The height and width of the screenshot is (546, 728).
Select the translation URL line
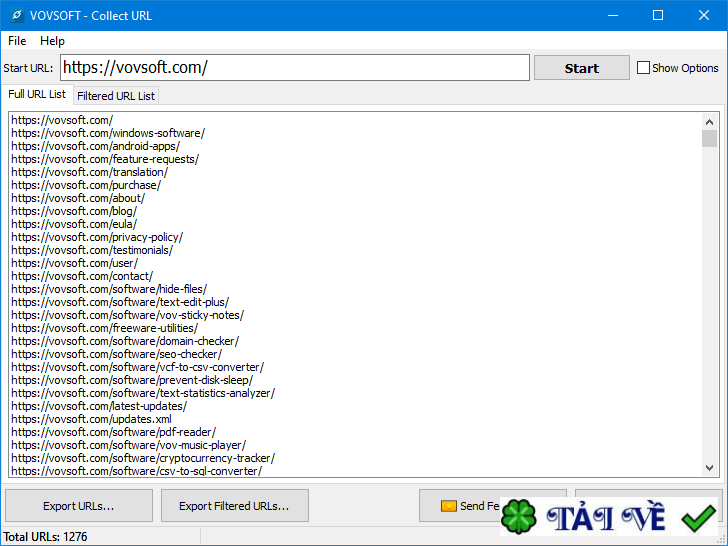tap(90, 172)
